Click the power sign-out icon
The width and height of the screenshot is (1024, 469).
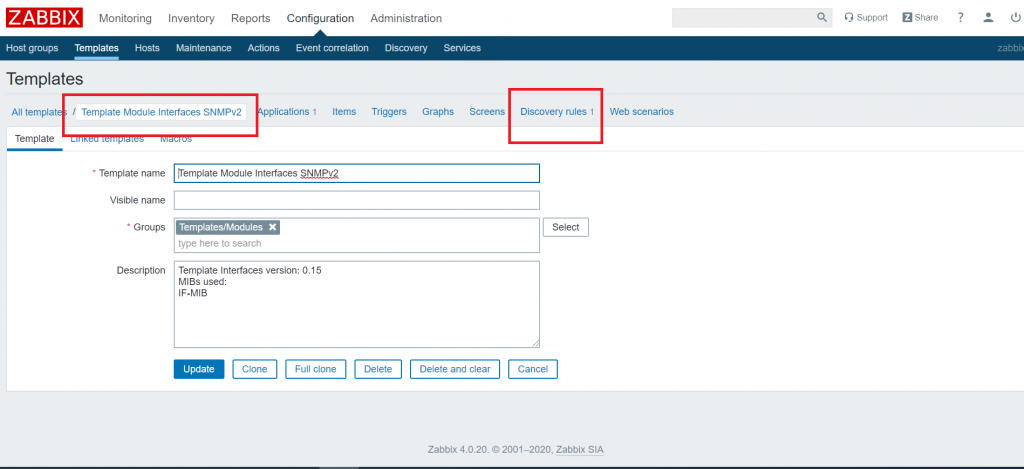pyautogui.click(x=1016, y=18)
